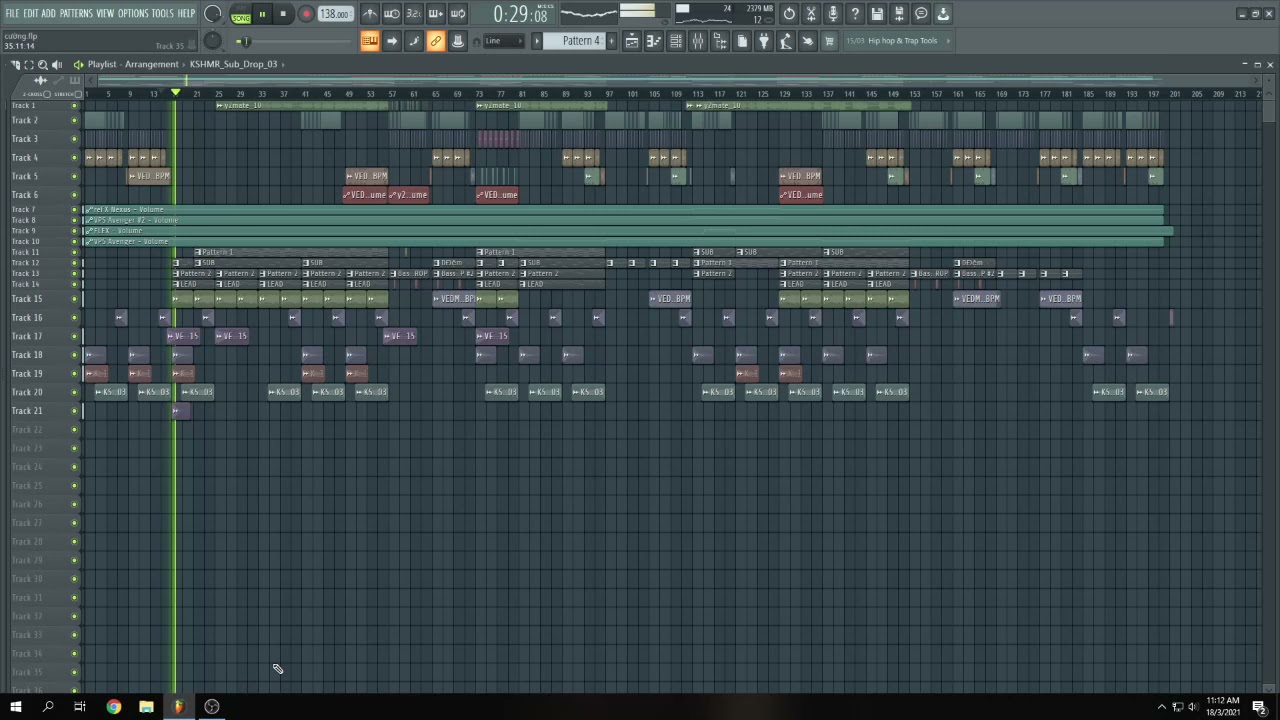The height and width of the screenshot is (720, 1280).
Task: Mute Track 17 with green dot
Action: click(74, 337)
